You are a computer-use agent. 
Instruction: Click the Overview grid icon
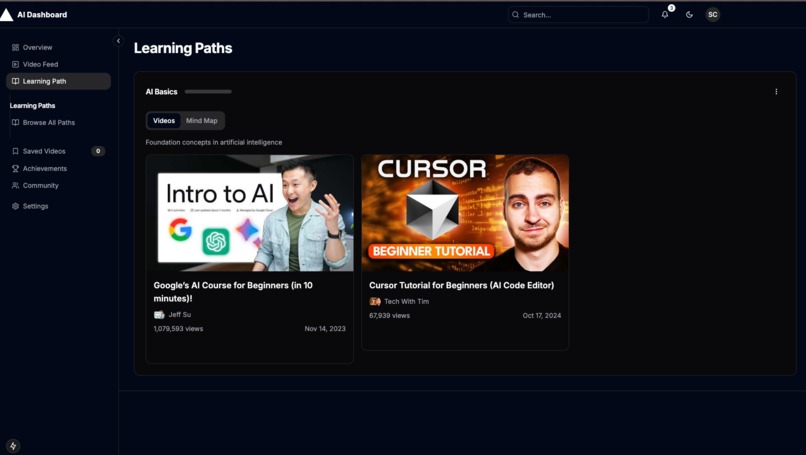[x=15, y=47]
